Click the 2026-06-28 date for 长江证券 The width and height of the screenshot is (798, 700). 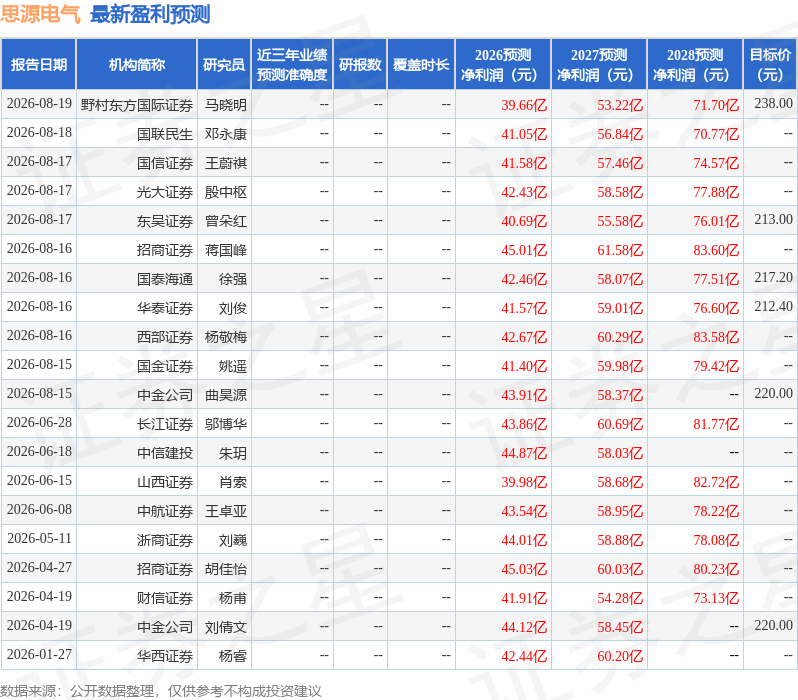[39, 422]
